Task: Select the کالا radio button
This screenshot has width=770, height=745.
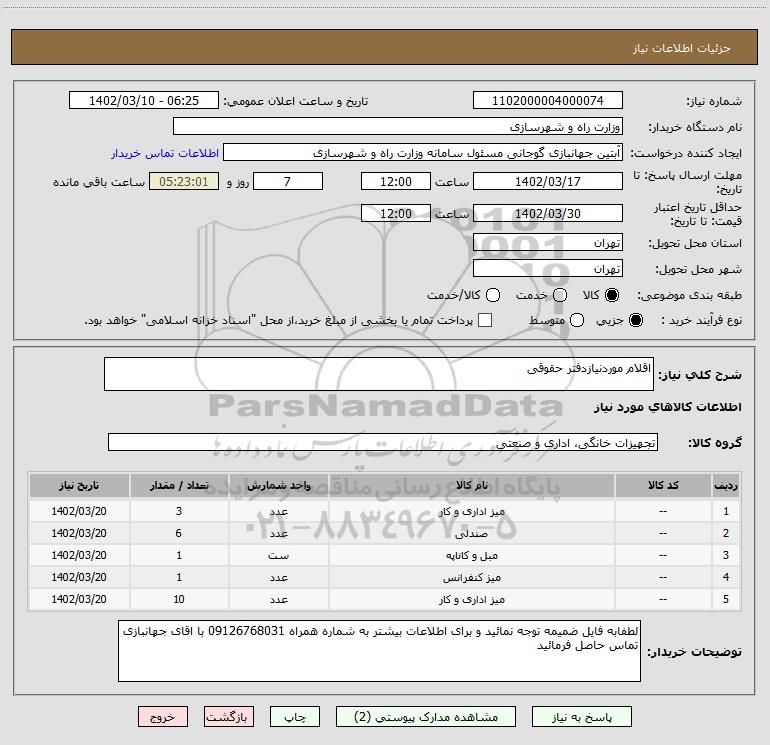Action: click(612, 295)
